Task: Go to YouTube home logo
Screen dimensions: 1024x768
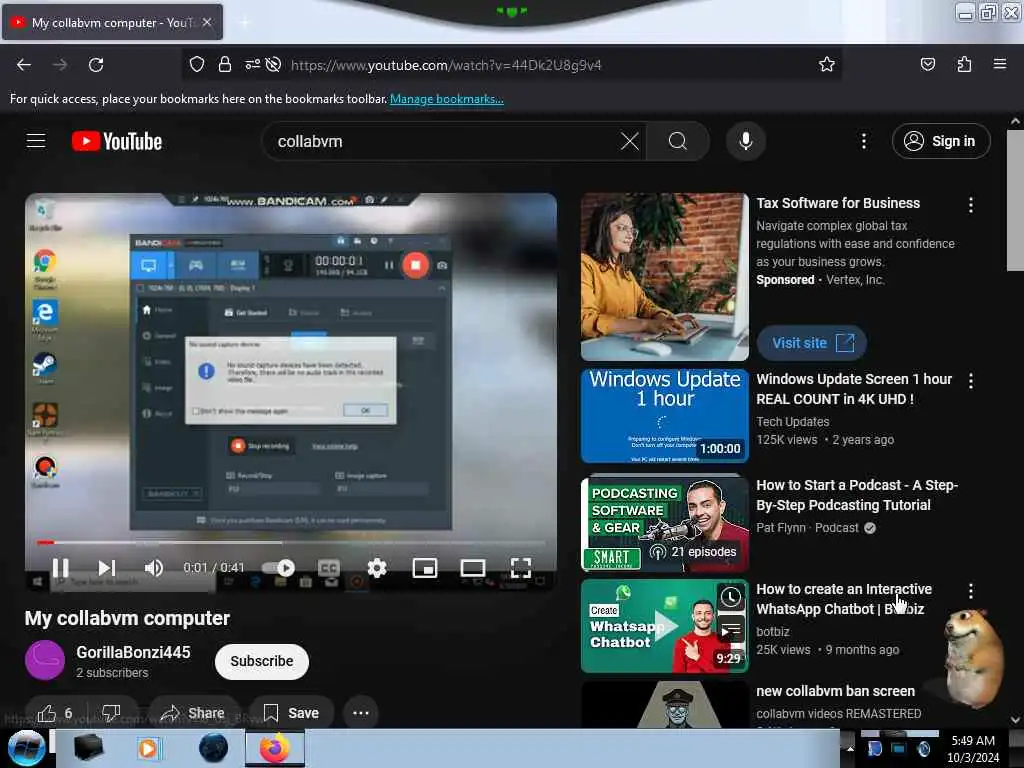Action: [x=117, y=141]
